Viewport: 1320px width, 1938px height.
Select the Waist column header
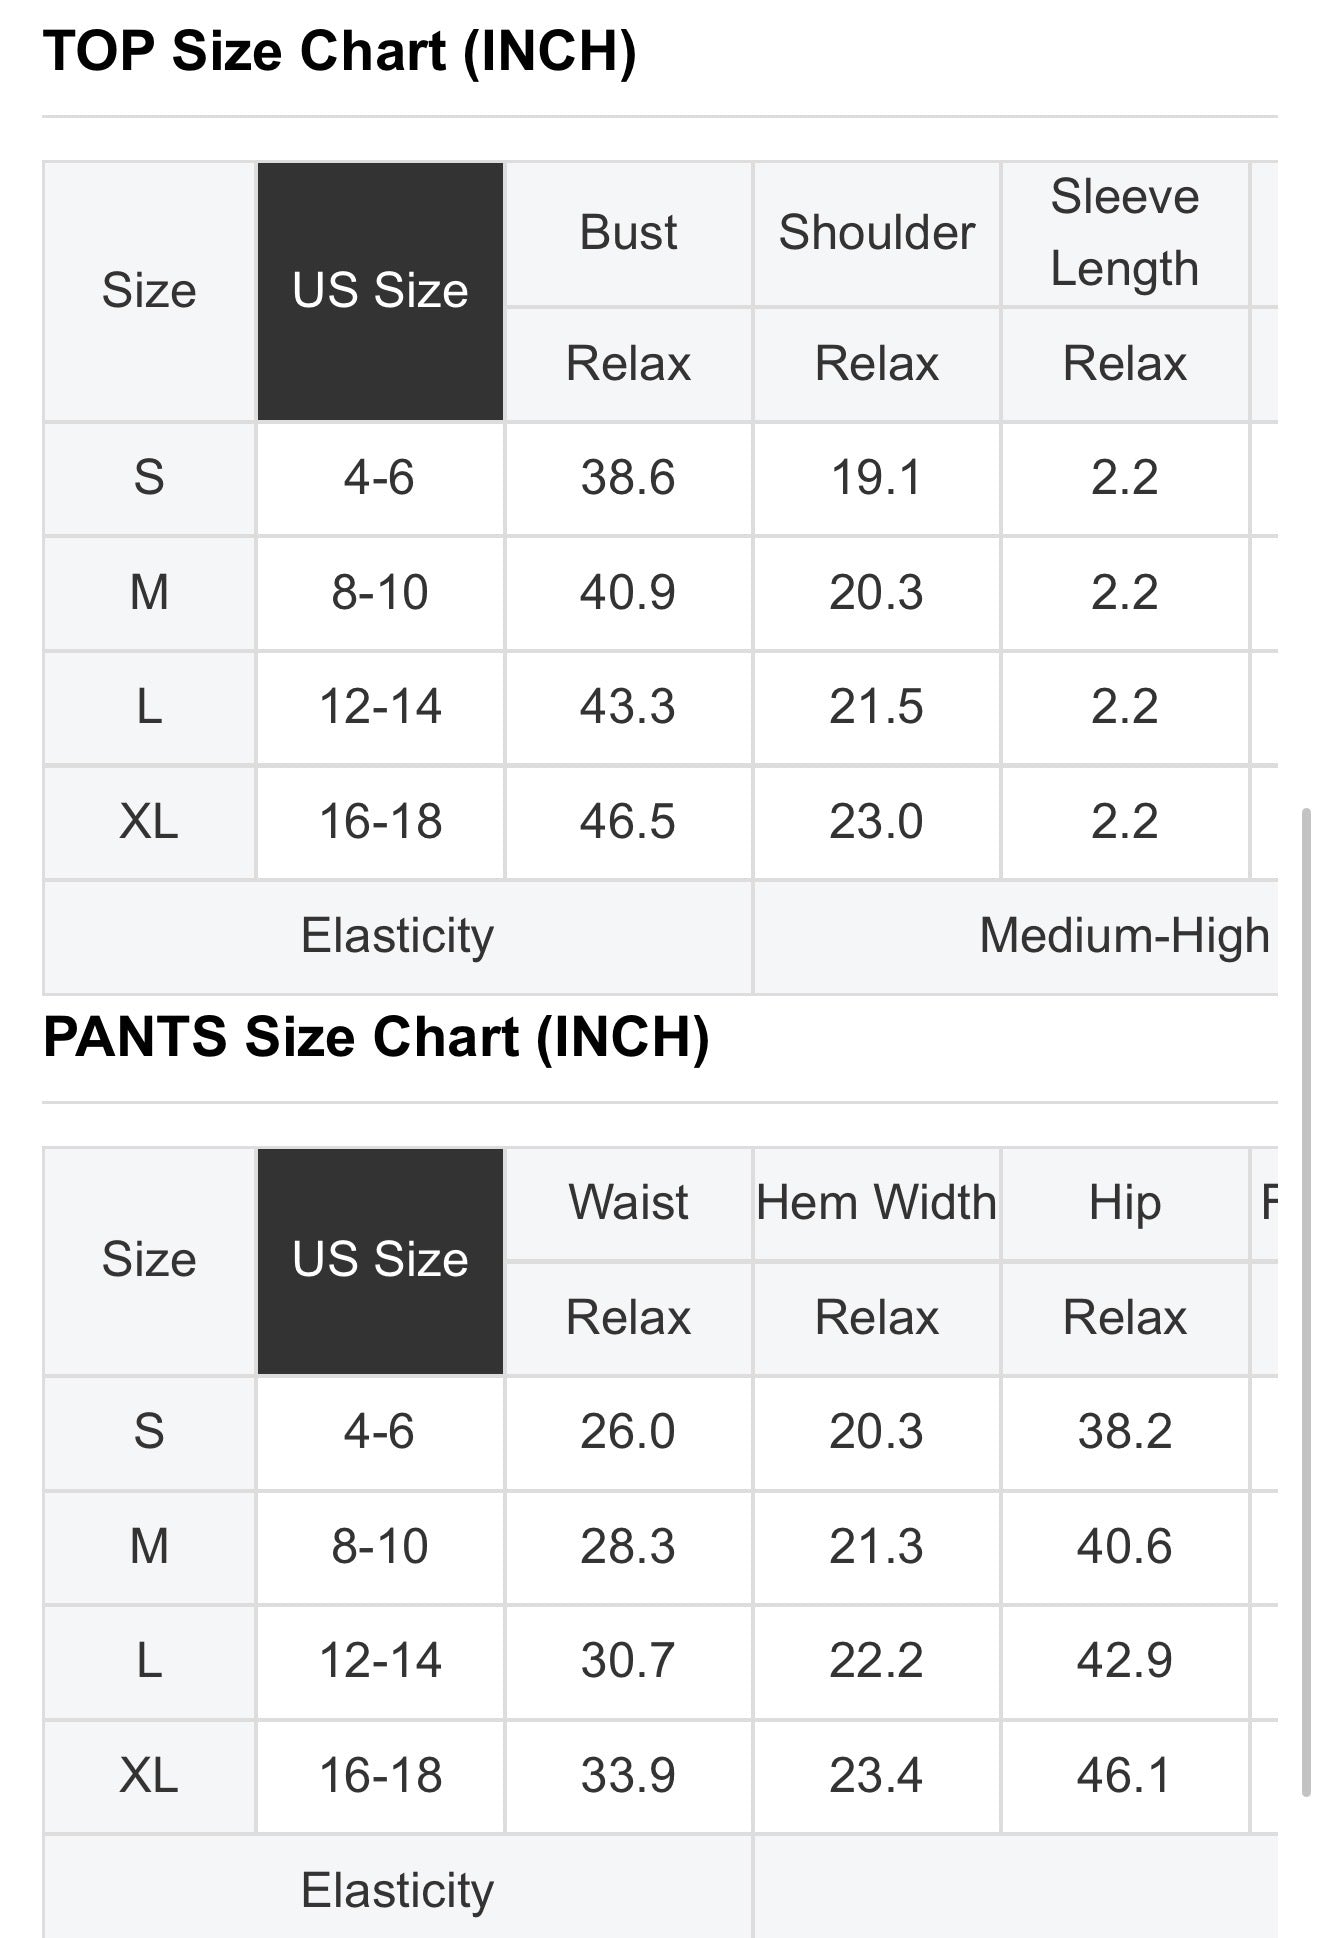pyautogui.click(x=628, y=1202)
